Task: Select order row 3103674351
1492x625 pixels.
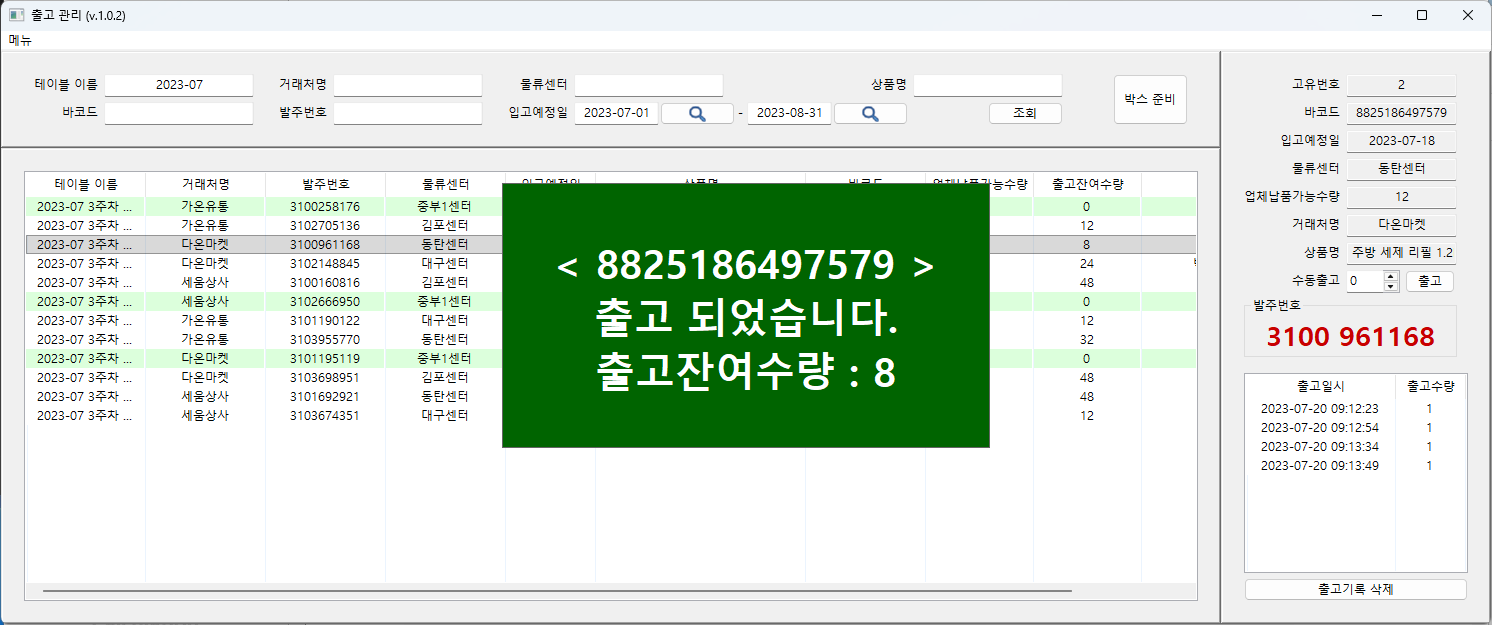Action: 611,416
